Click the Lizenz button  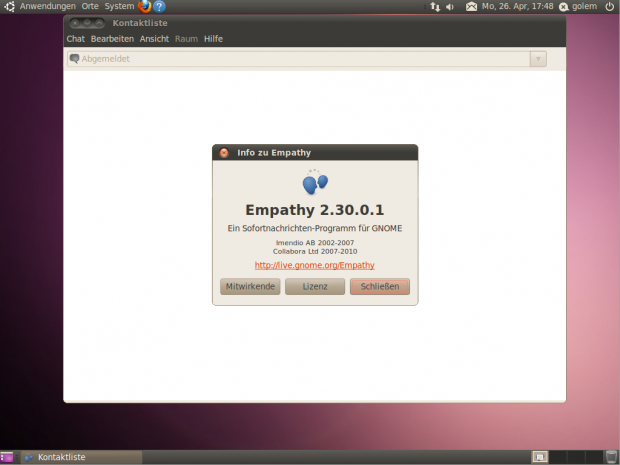tap(315, 286)
